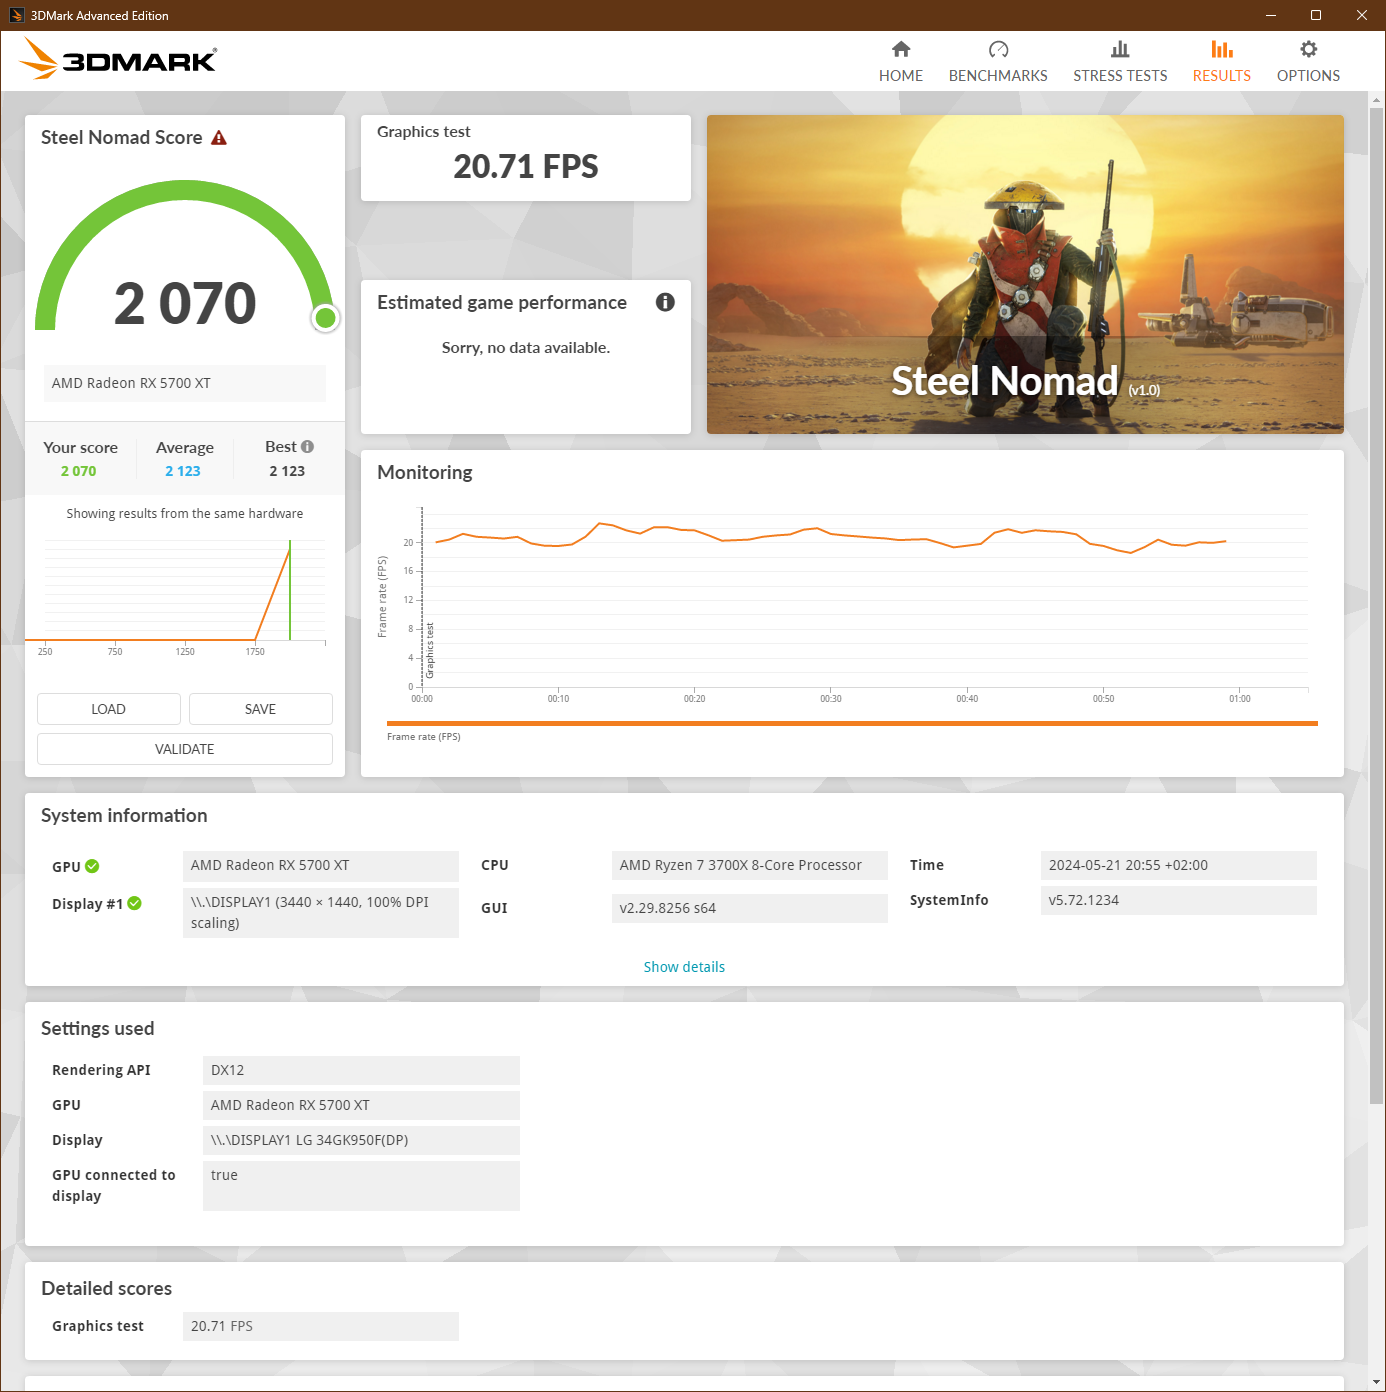Click the large 2 070 score number
Viewport: 1386px width, 1392px height.
[x=185, y=303]
